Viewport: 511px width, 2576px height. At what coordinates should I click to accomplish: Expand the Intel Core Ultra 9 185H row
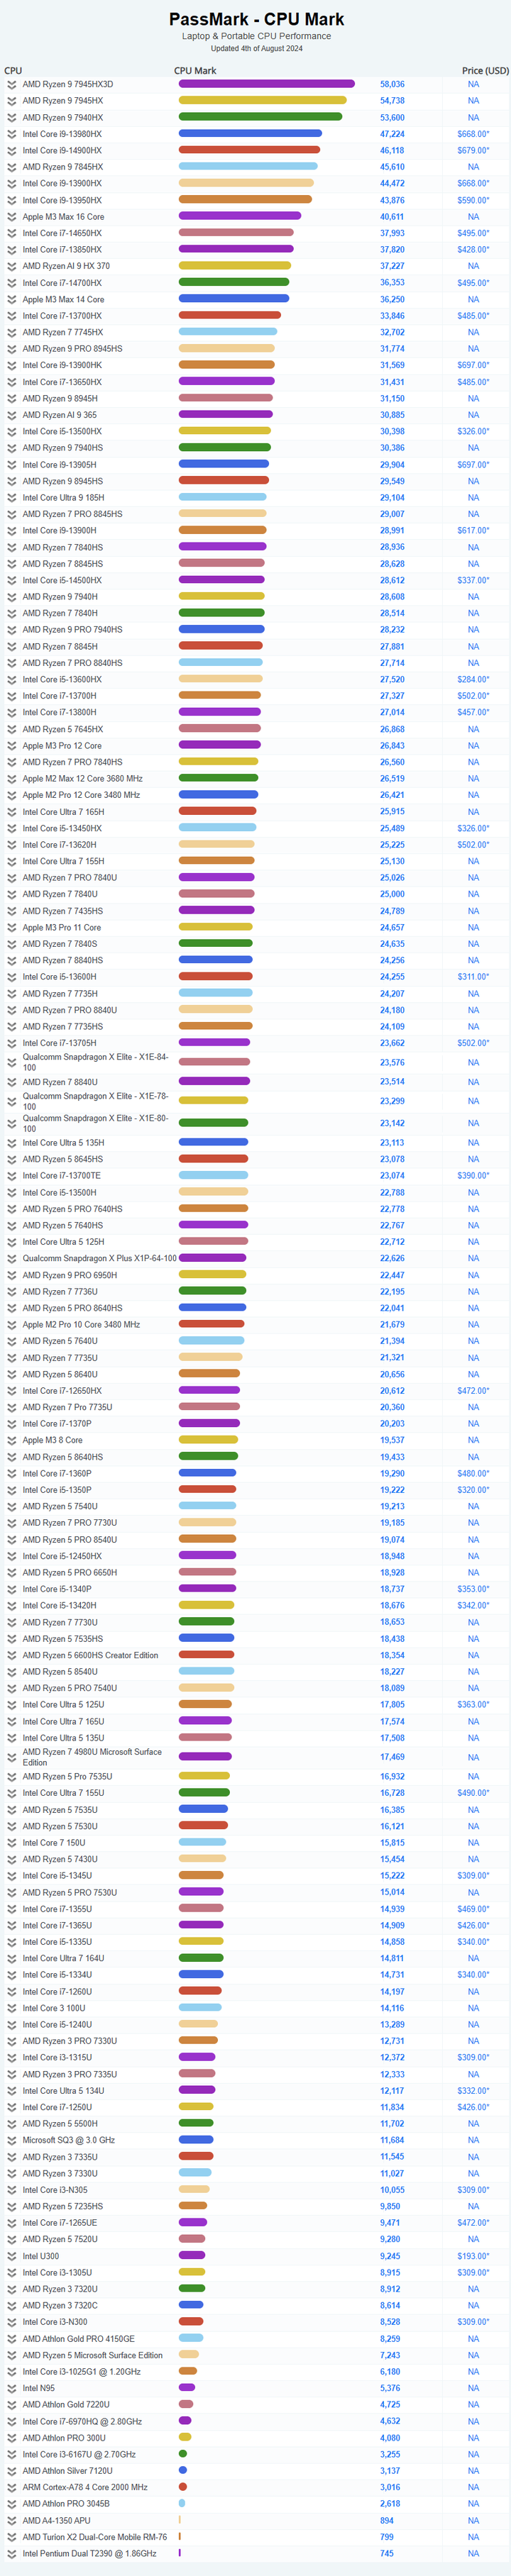pos(12,498)
